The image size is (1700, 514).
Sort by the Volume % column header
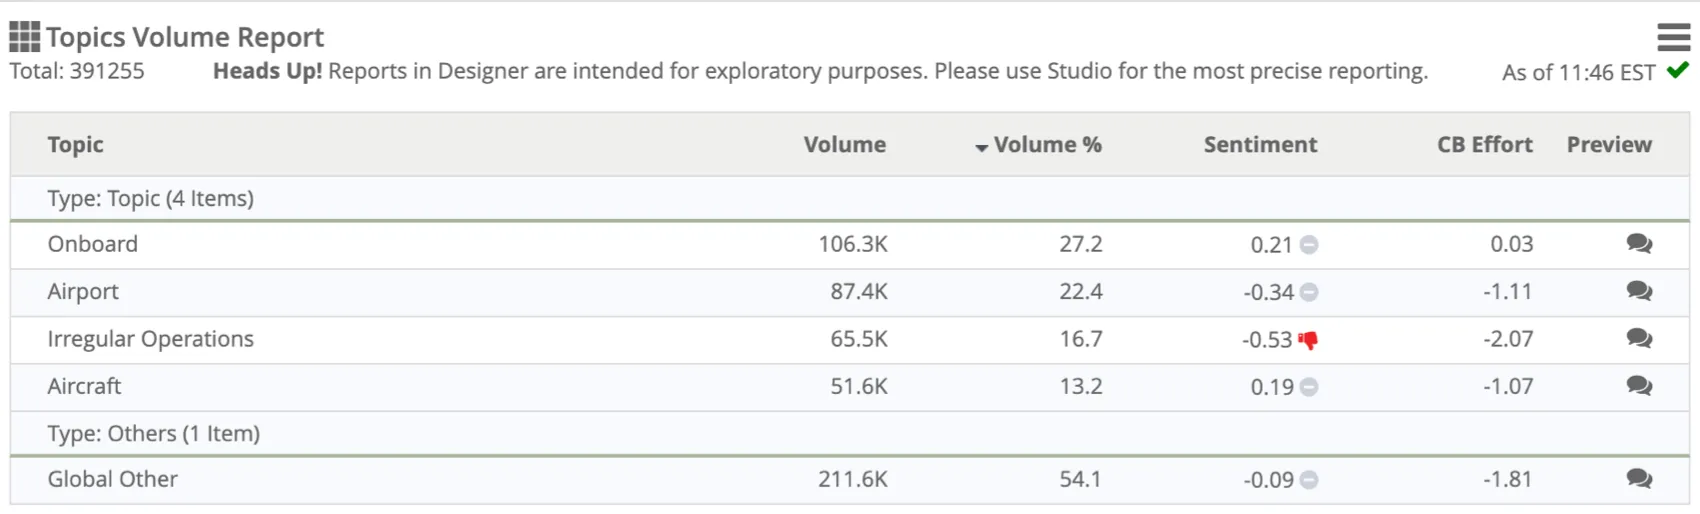point(1046,145)
